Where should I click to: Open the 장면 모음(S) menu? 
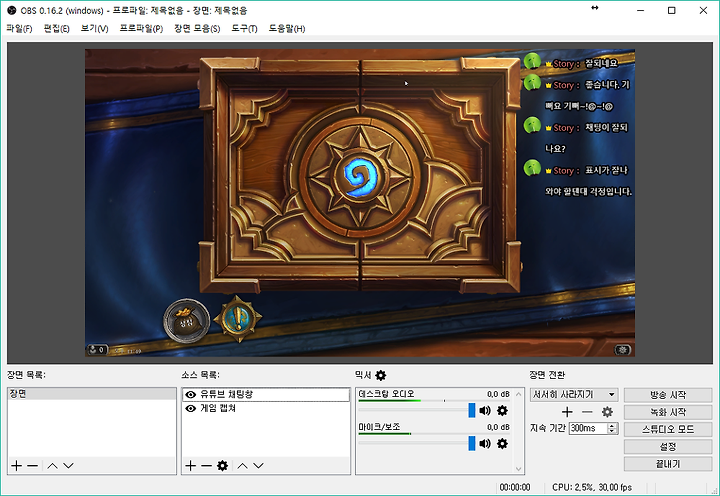pyautogui.click(x=197, y=28)
